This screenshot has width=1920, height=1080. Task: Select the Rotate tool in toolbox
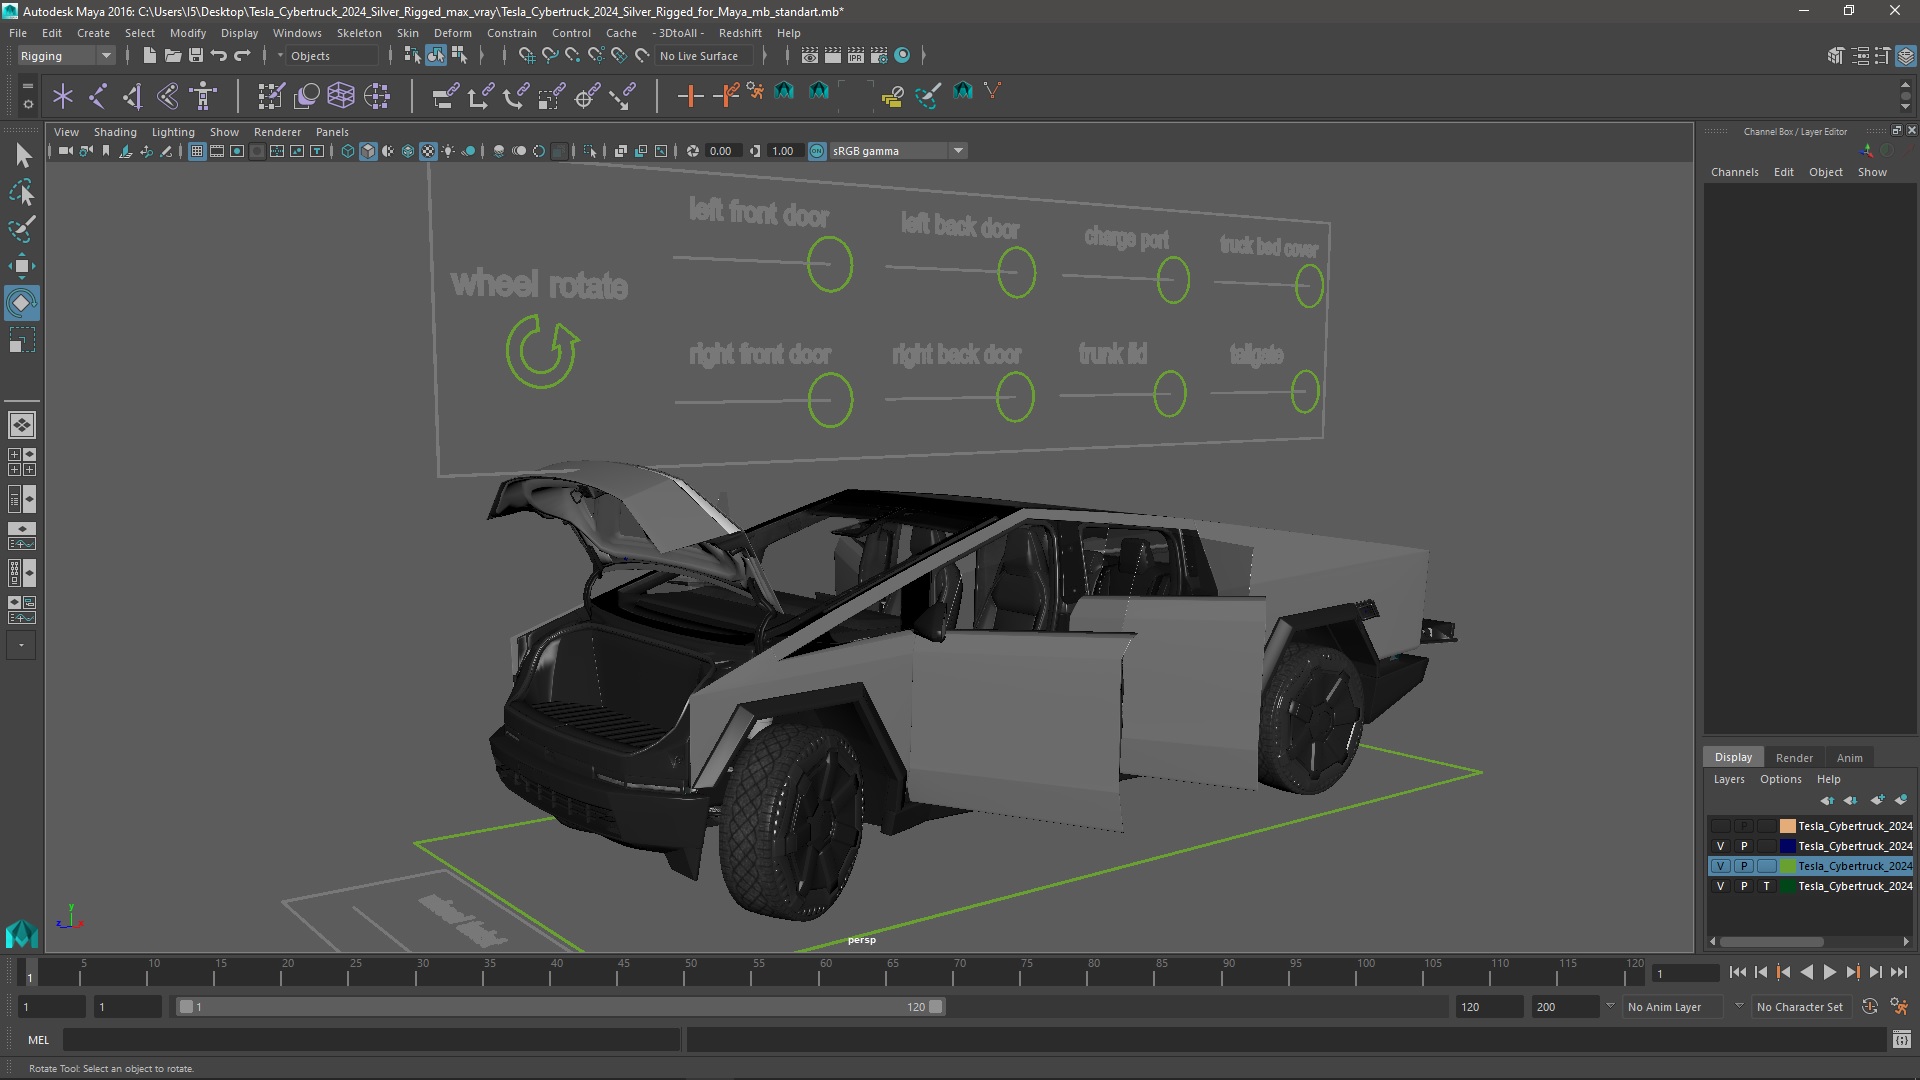[x=22, y=303]
